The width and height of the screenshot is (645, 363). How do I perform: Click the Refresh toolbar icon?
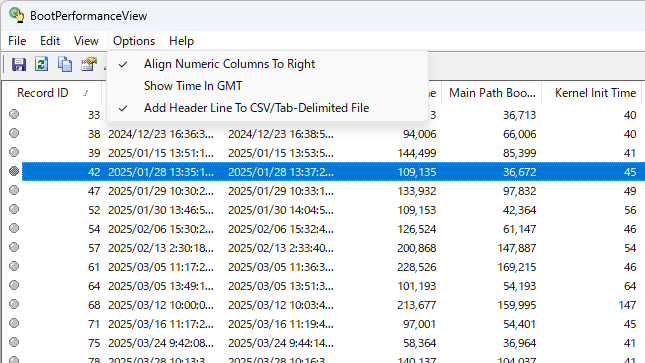[42, 65]
